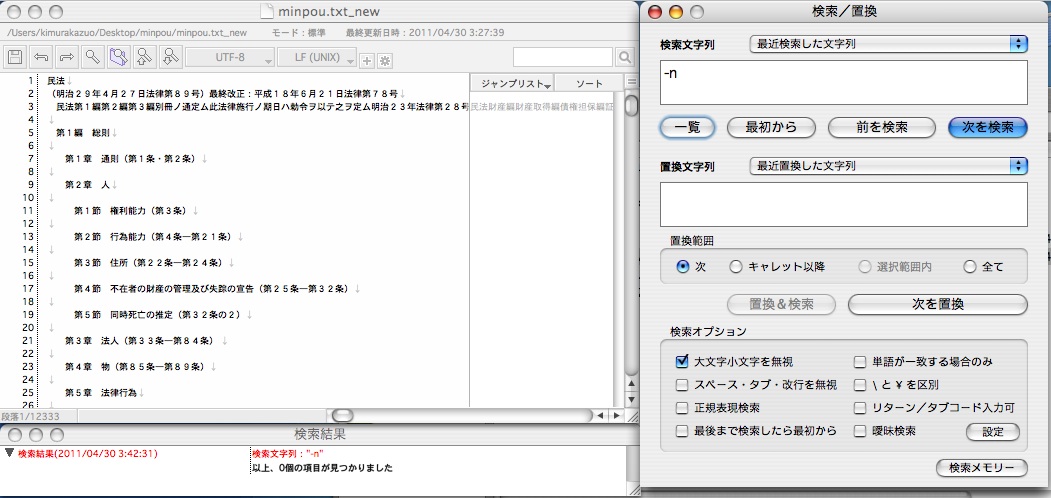The height and width of the screenshot is (498, 1051).
Task: Enable リターン／タブコード入力可 checkbox
Action: click(861, 408)
